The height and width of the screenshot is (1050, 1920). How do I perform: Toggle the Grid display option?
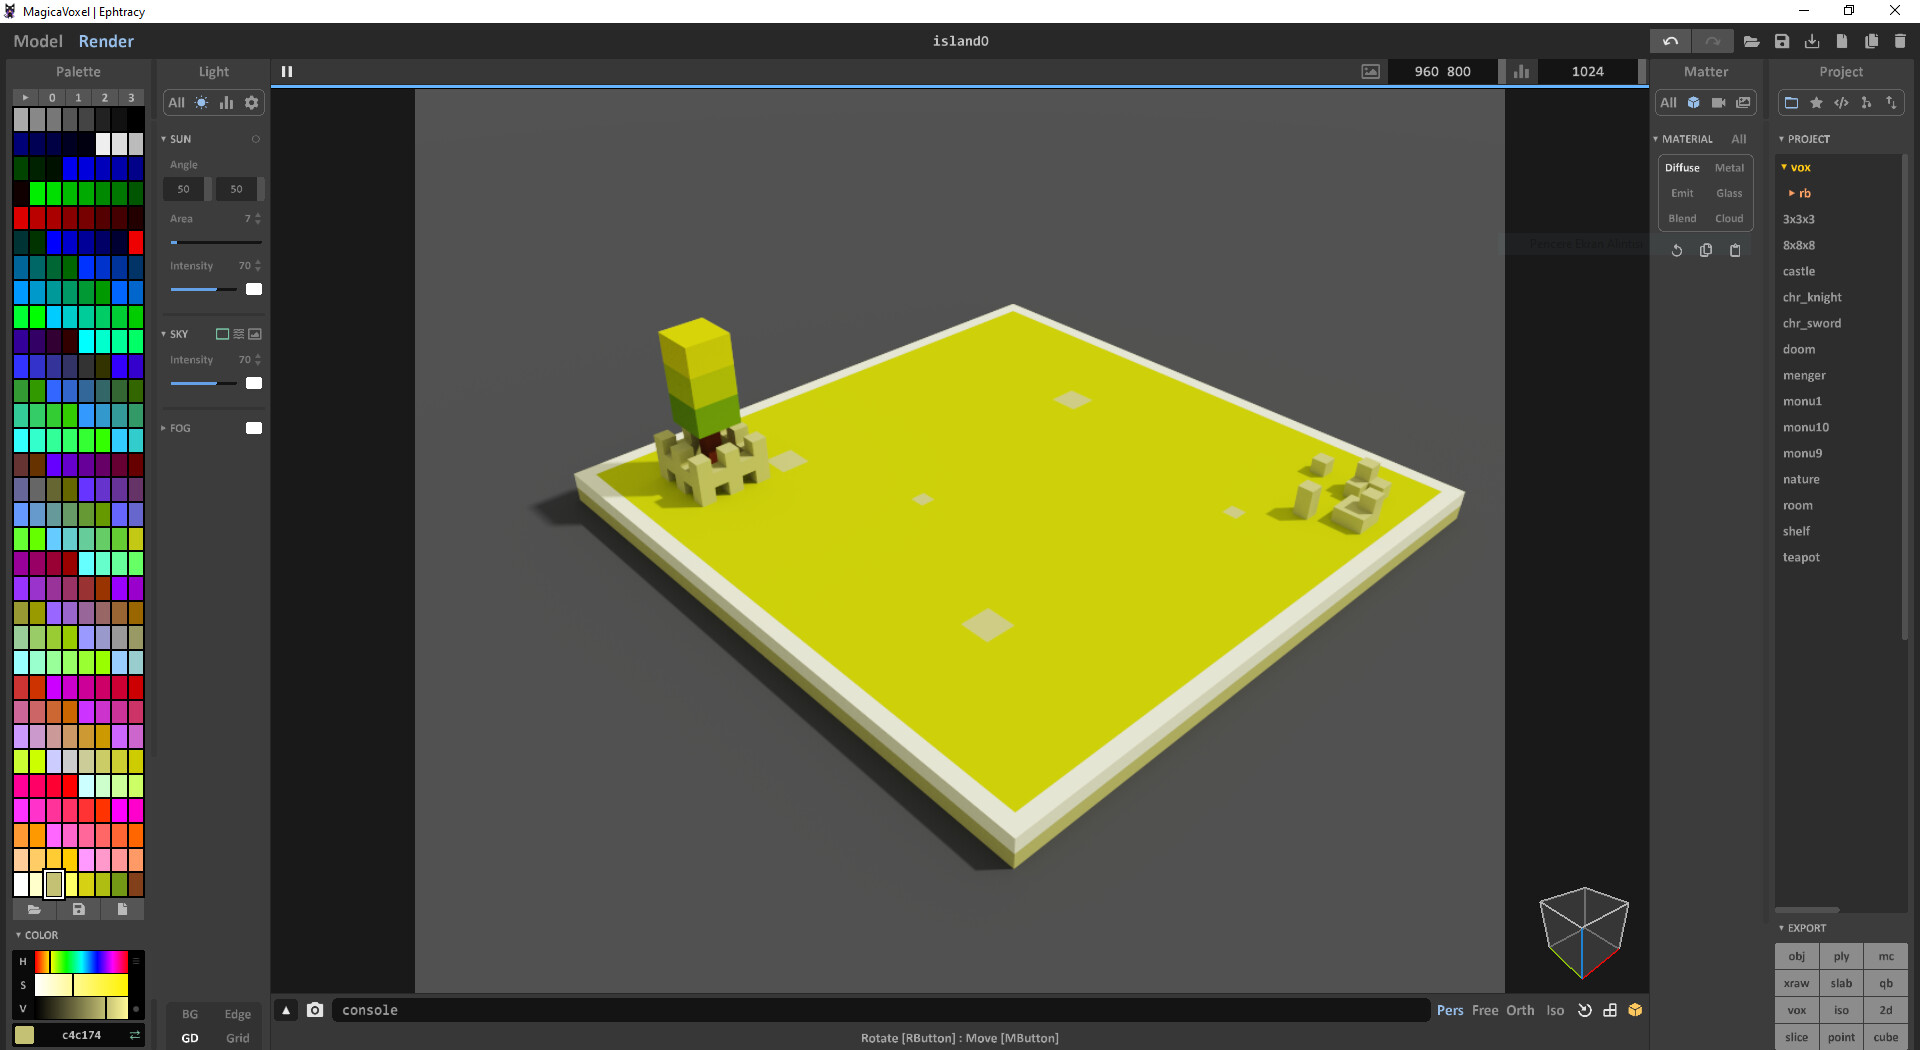click(237, 1038)
